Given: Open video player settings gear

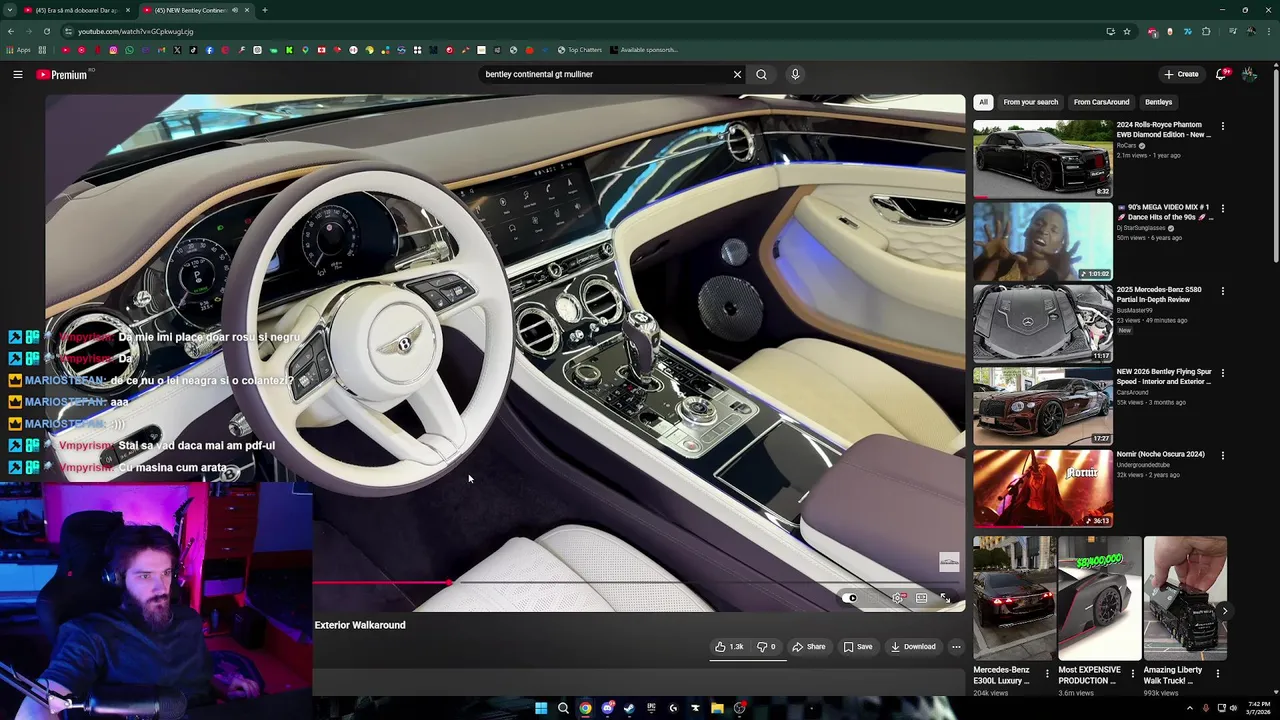Looking at the screenshot, I should (898, 598).
